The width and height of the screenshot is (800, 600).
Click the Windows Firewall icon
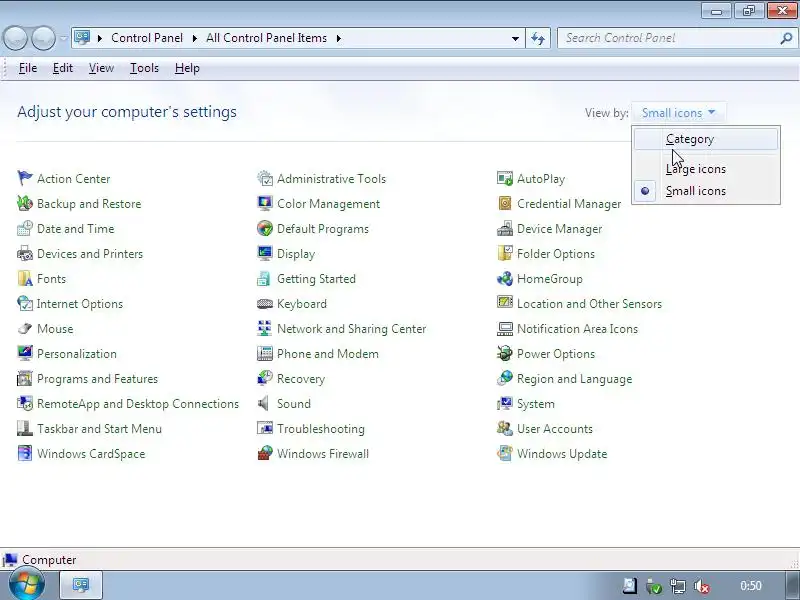[x=265, y=453]
